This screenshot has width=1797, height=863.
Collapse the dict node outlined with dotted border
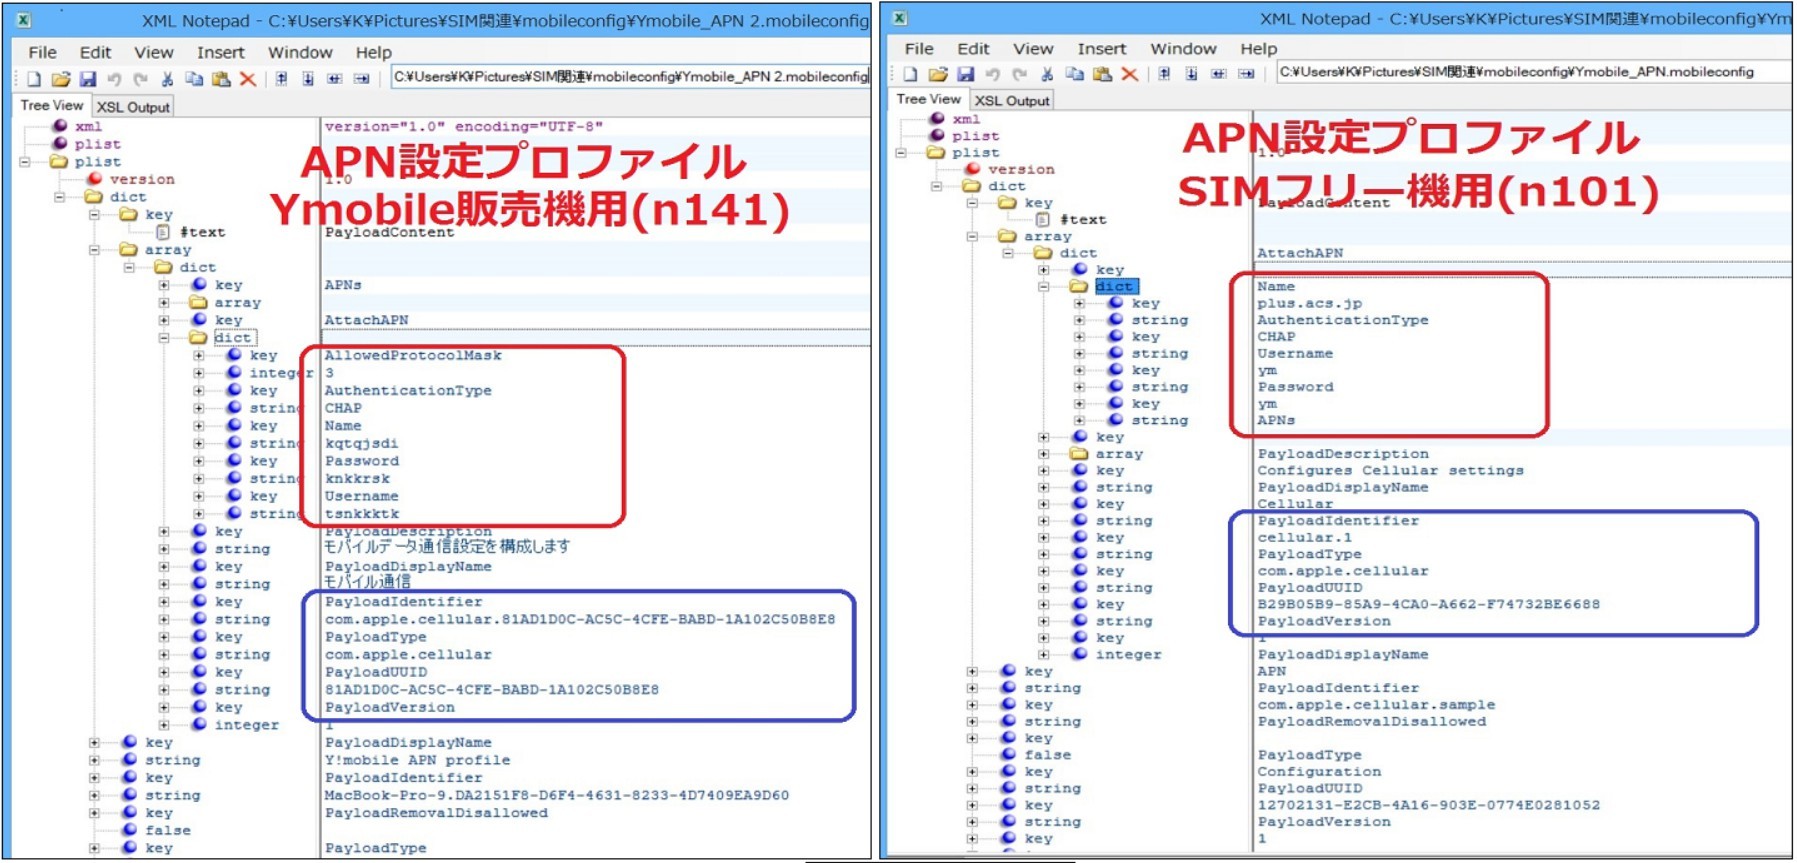[x=163, y=338]
